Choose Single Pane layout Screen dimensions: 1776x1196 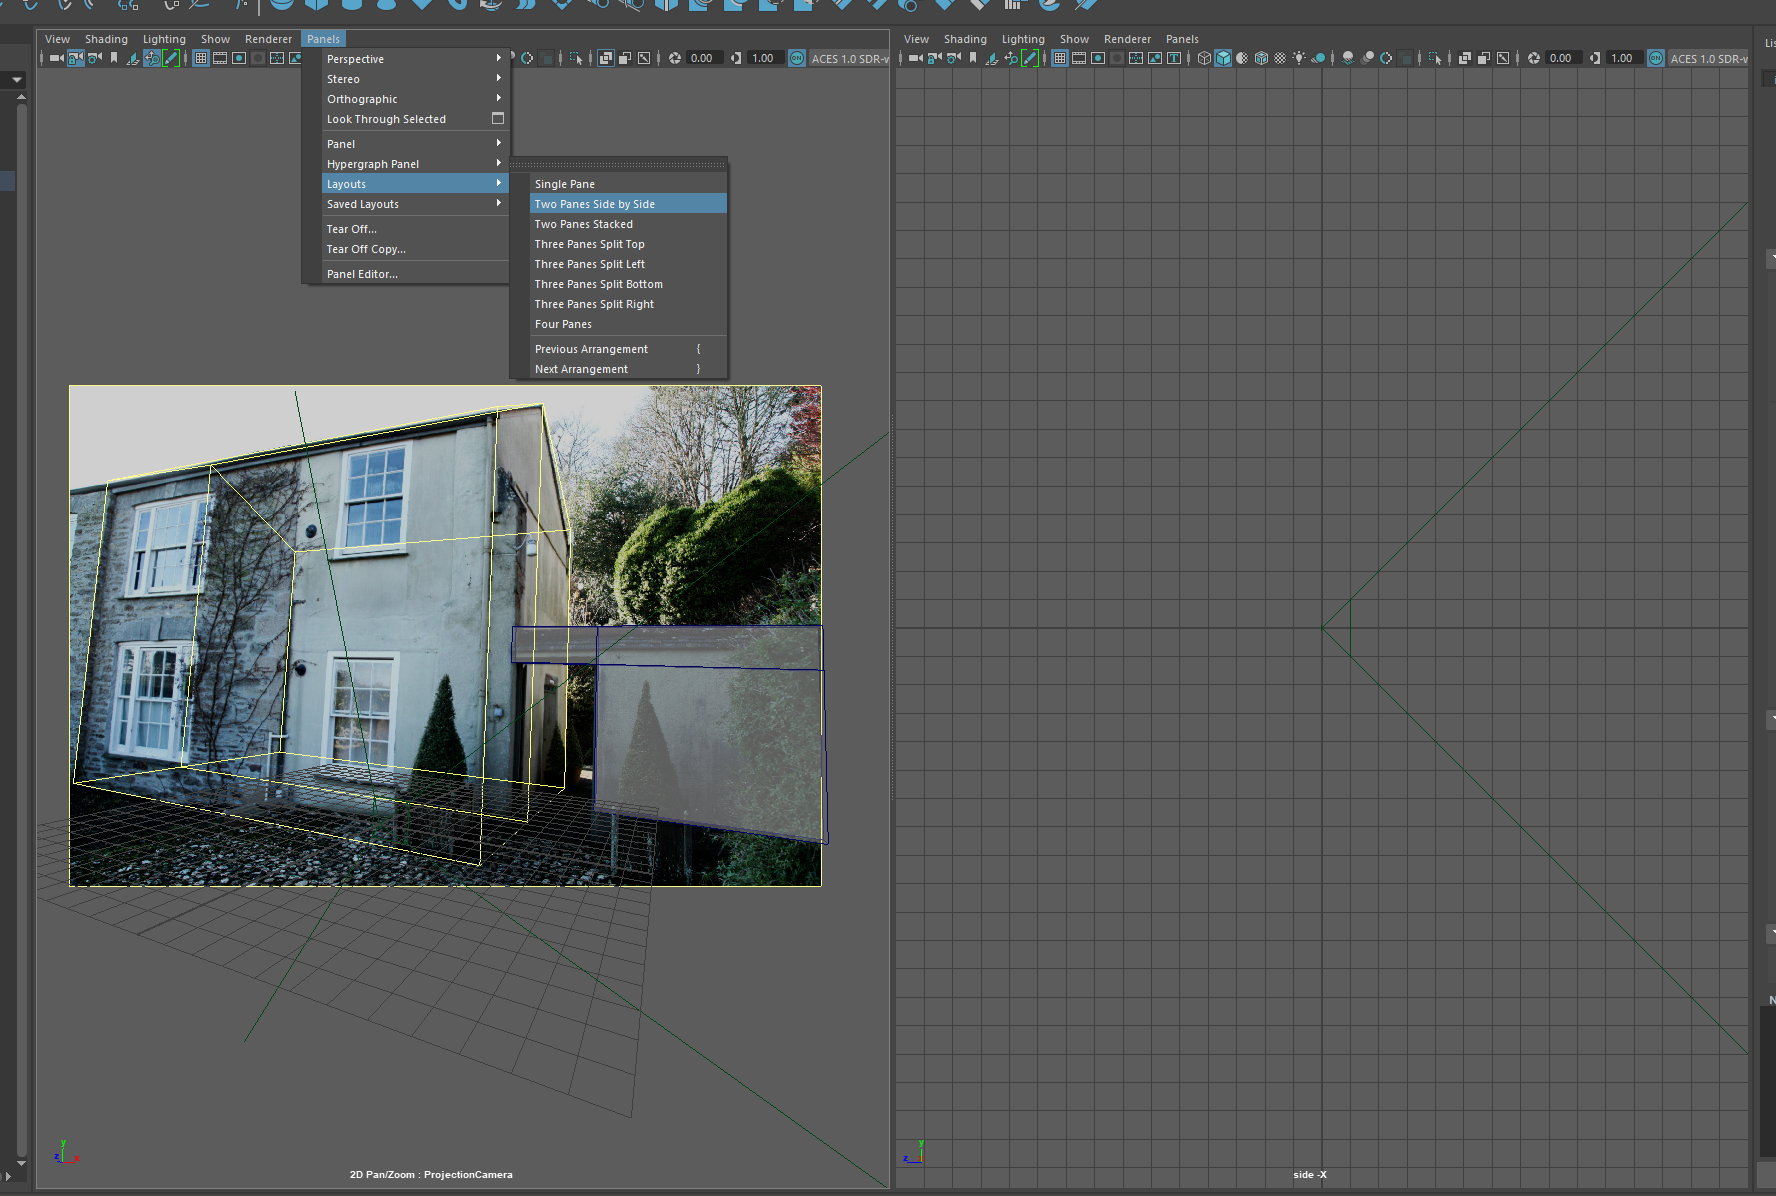click(x=628, y=184)
